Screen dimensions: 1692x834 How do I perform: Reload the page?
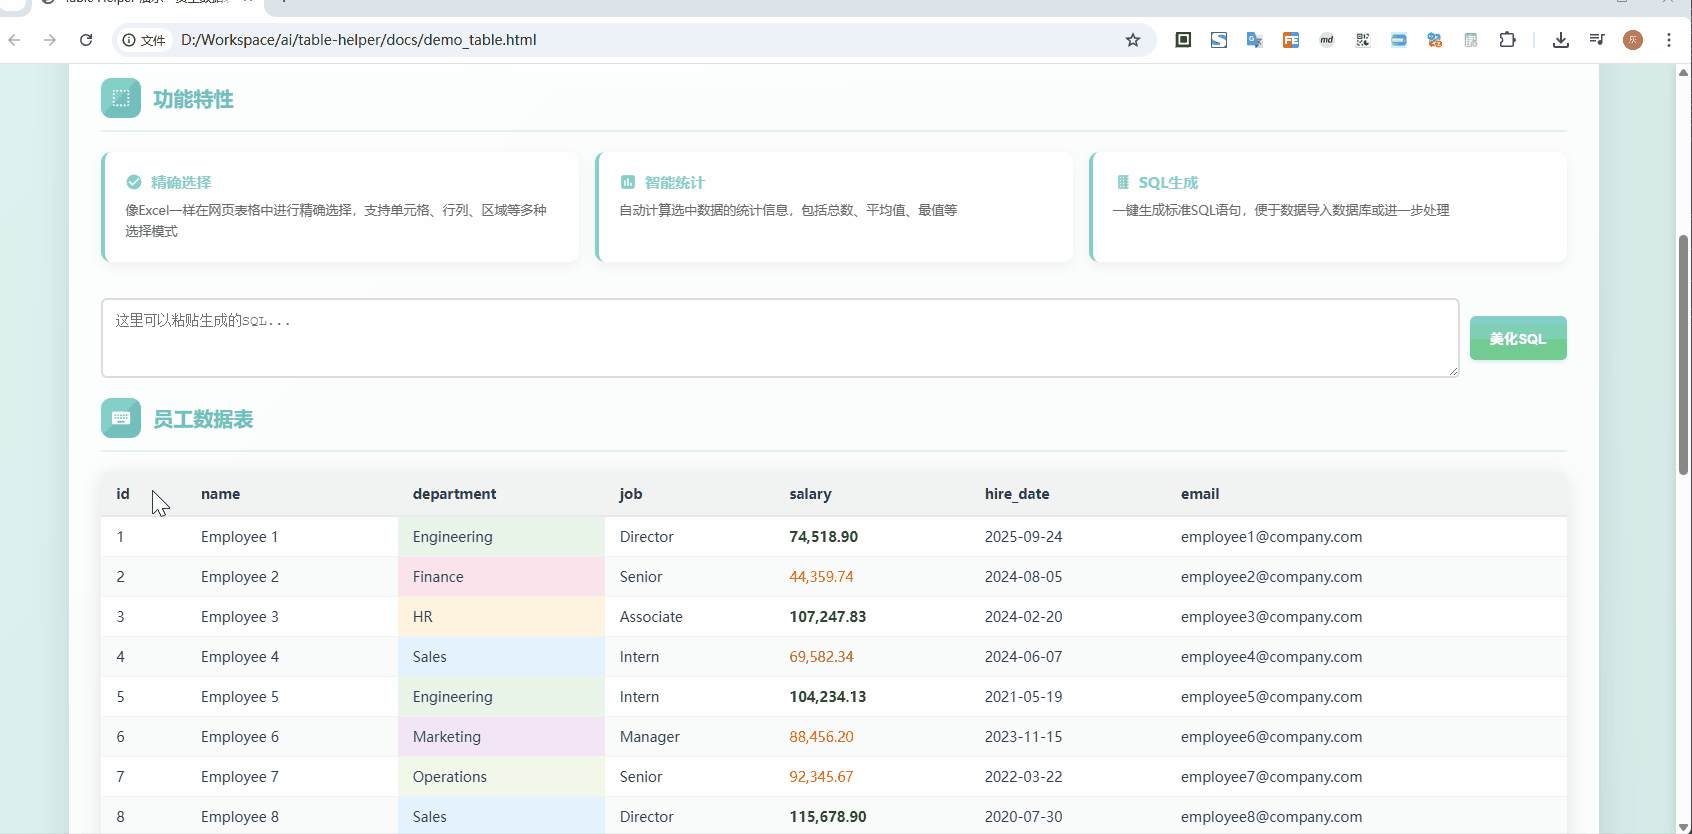tap(86, 40)
